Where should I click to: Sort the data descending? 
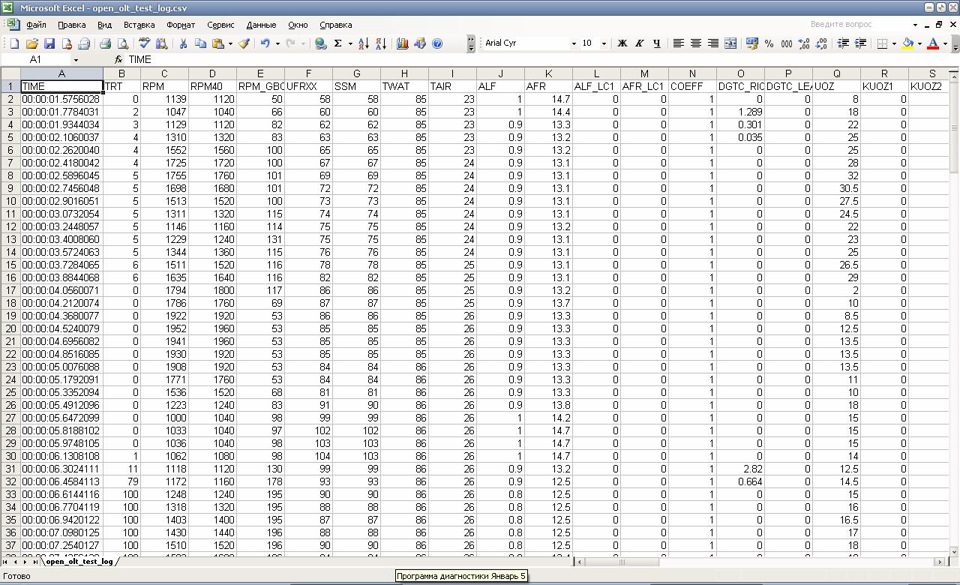(381, 43)
